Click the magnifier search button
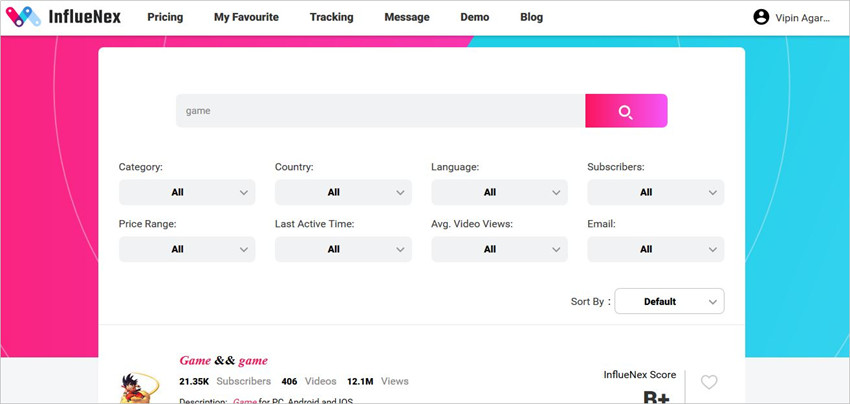850x404 pixels. [626, 111]
